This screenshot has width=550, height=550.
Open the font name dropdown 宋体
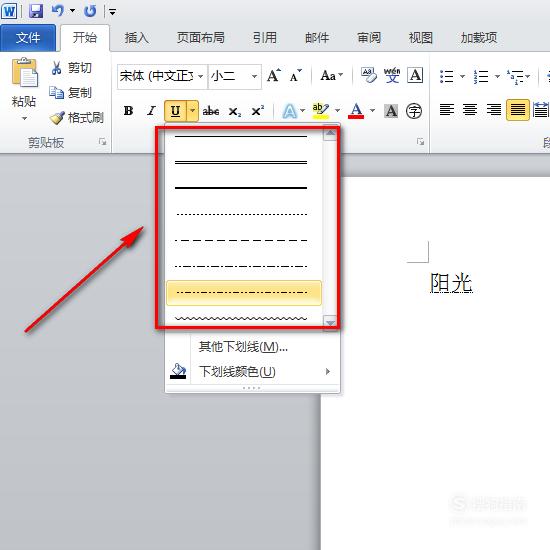pyautogui.click(x=200, y=76)
